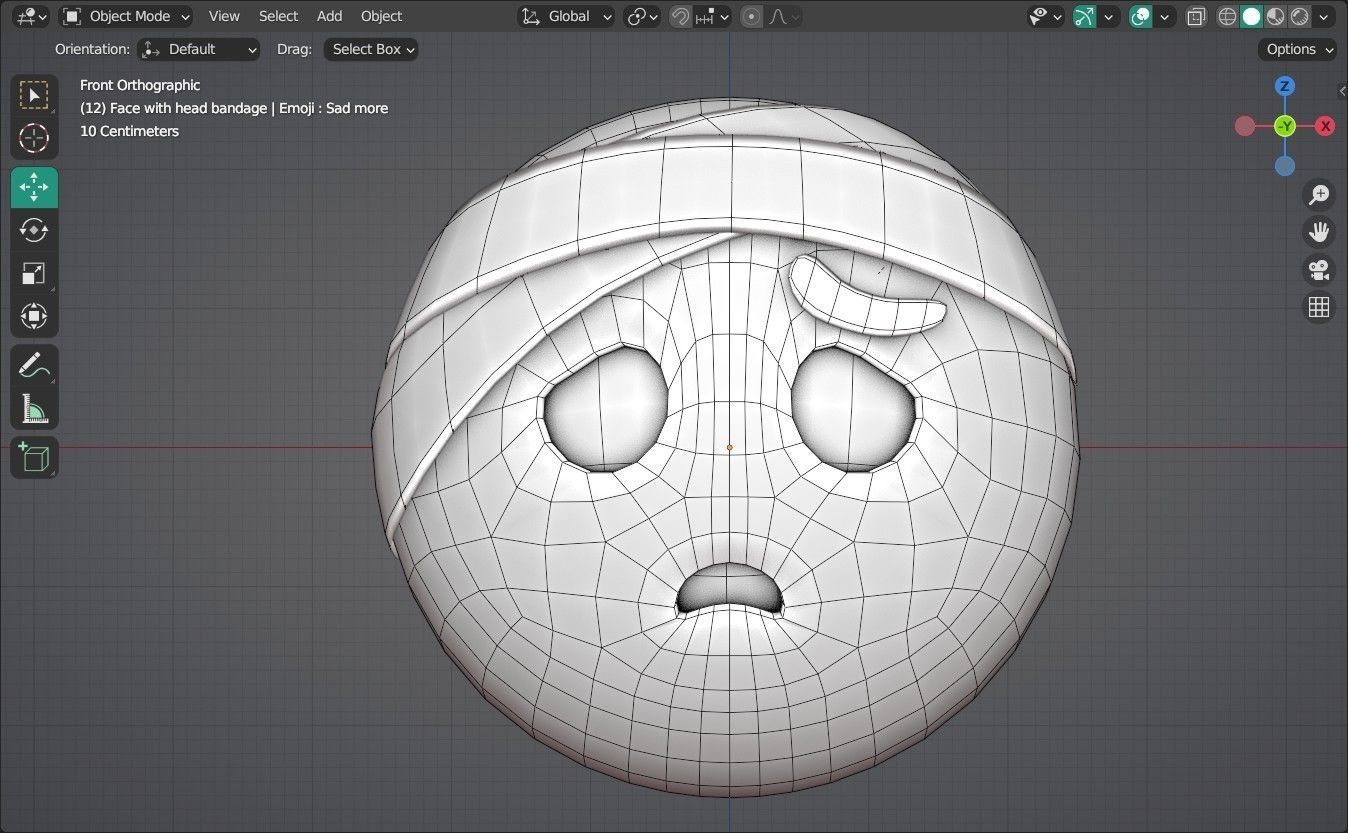The width and height of the screenshot is (1348, 833).
Task: Activate the 3D Cursor tool
Action: (34, 138)
